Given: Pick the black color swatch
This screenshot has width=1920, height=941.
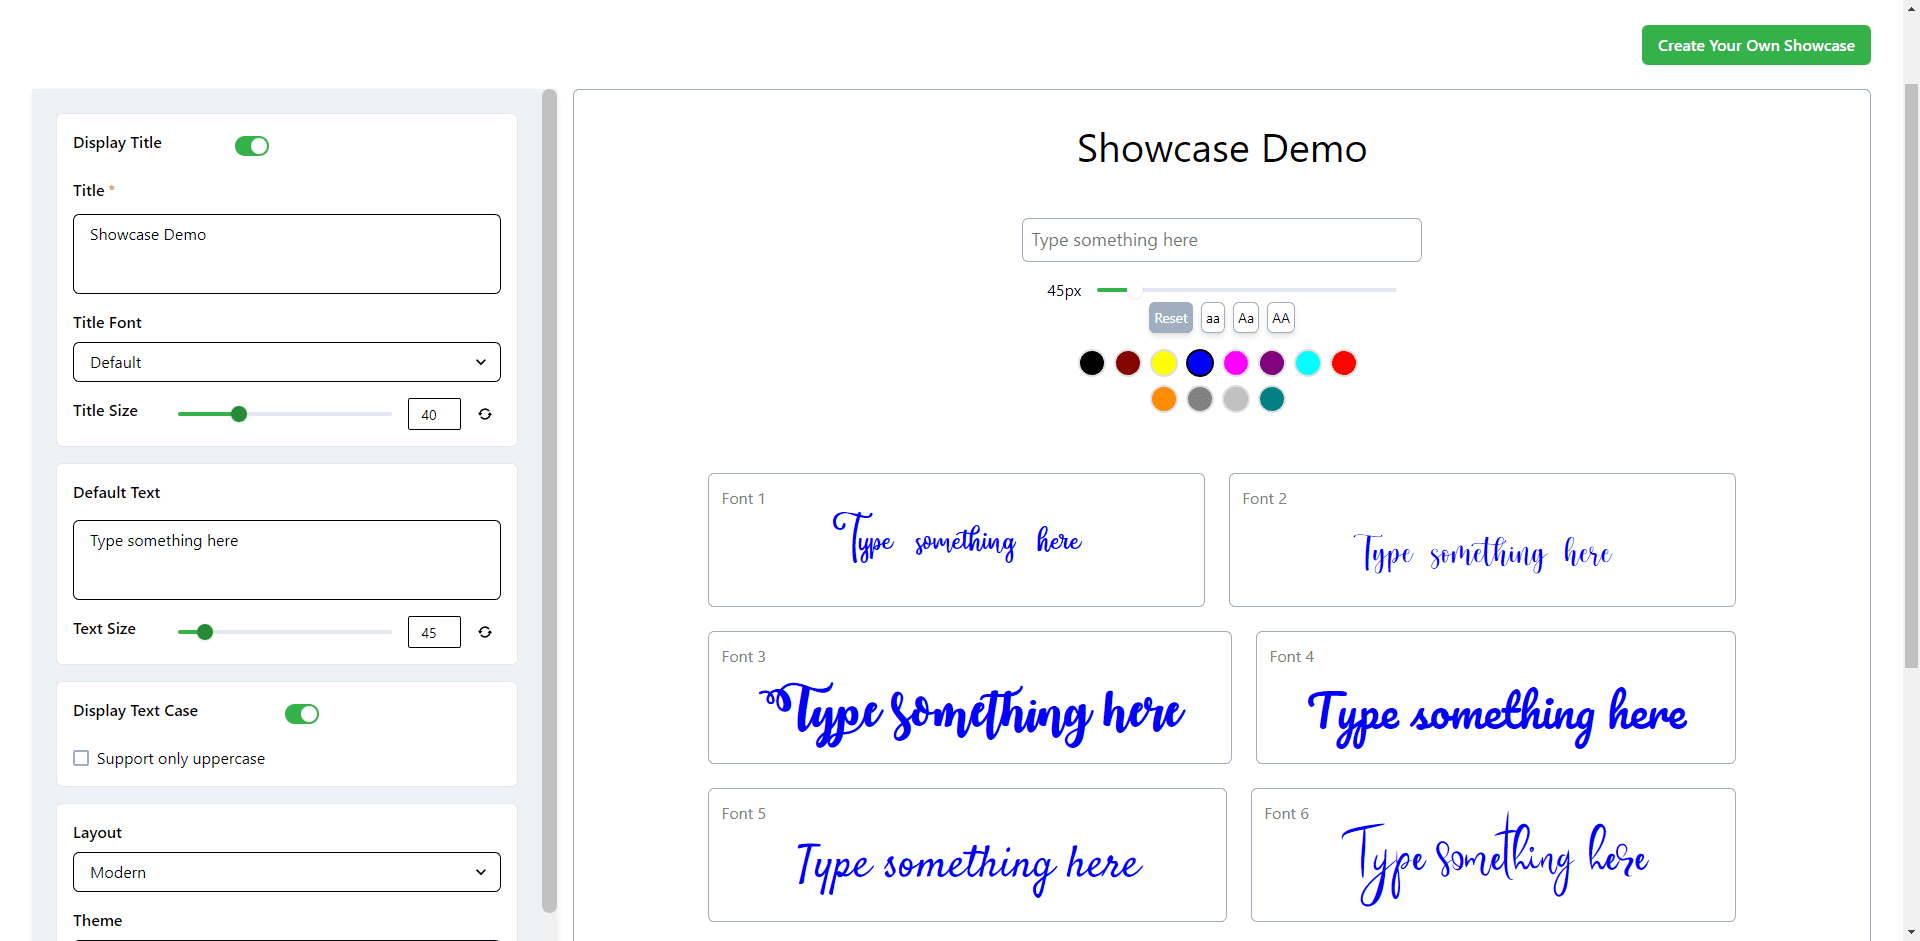Looking at the screenshot, I should point(1091,363).
